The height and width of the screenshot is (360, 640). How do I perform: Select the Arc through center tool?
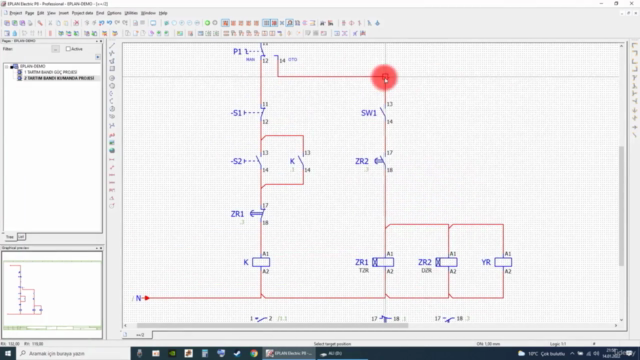tap(112, 93)
